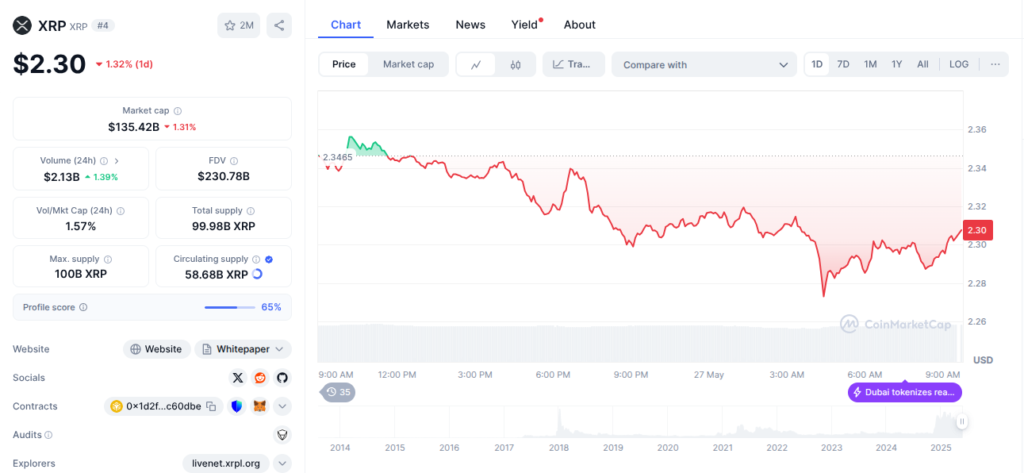The height and width of the screenshot is (473, 1024).
Task: Click the FDV info icon
Action: 234,161
